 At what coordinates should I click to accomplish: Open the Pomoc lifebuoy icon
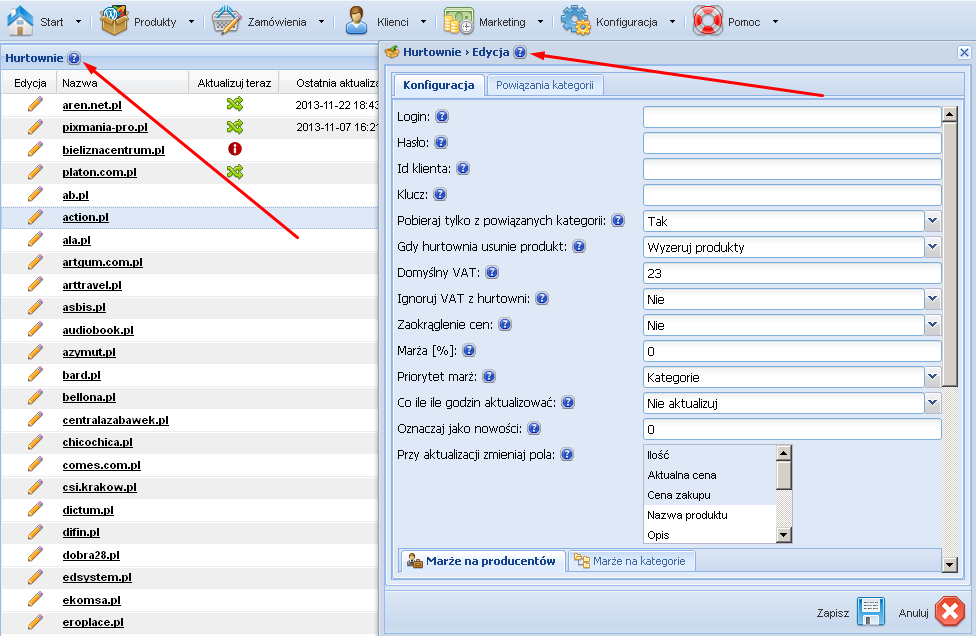point(708,21)
